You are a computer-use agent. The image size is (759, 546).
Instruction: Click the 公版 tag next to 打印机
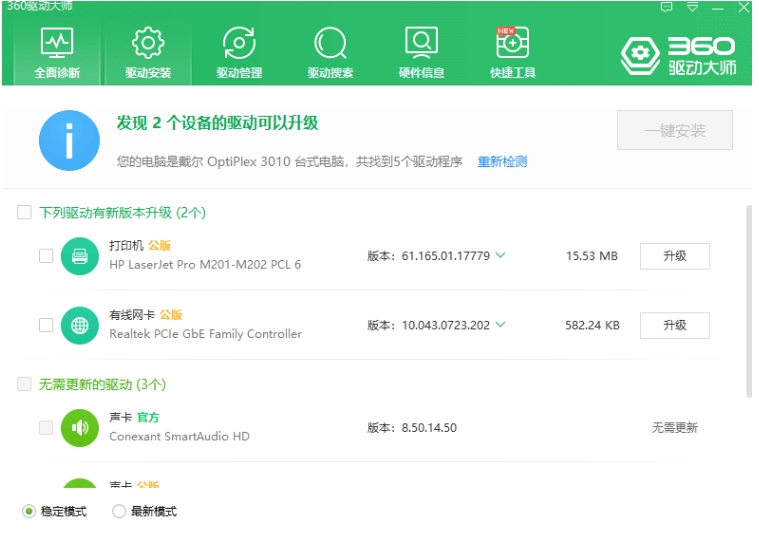coord(159,246)
